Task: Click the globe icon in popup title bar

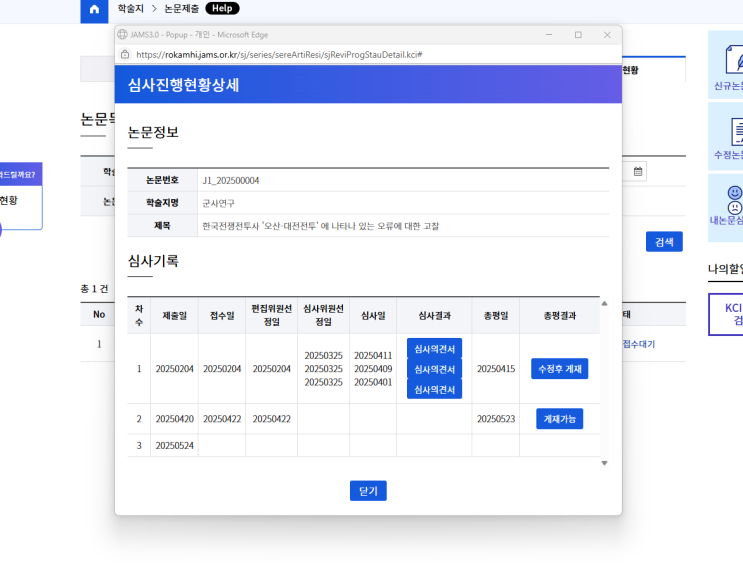Action: pos(123,35)
